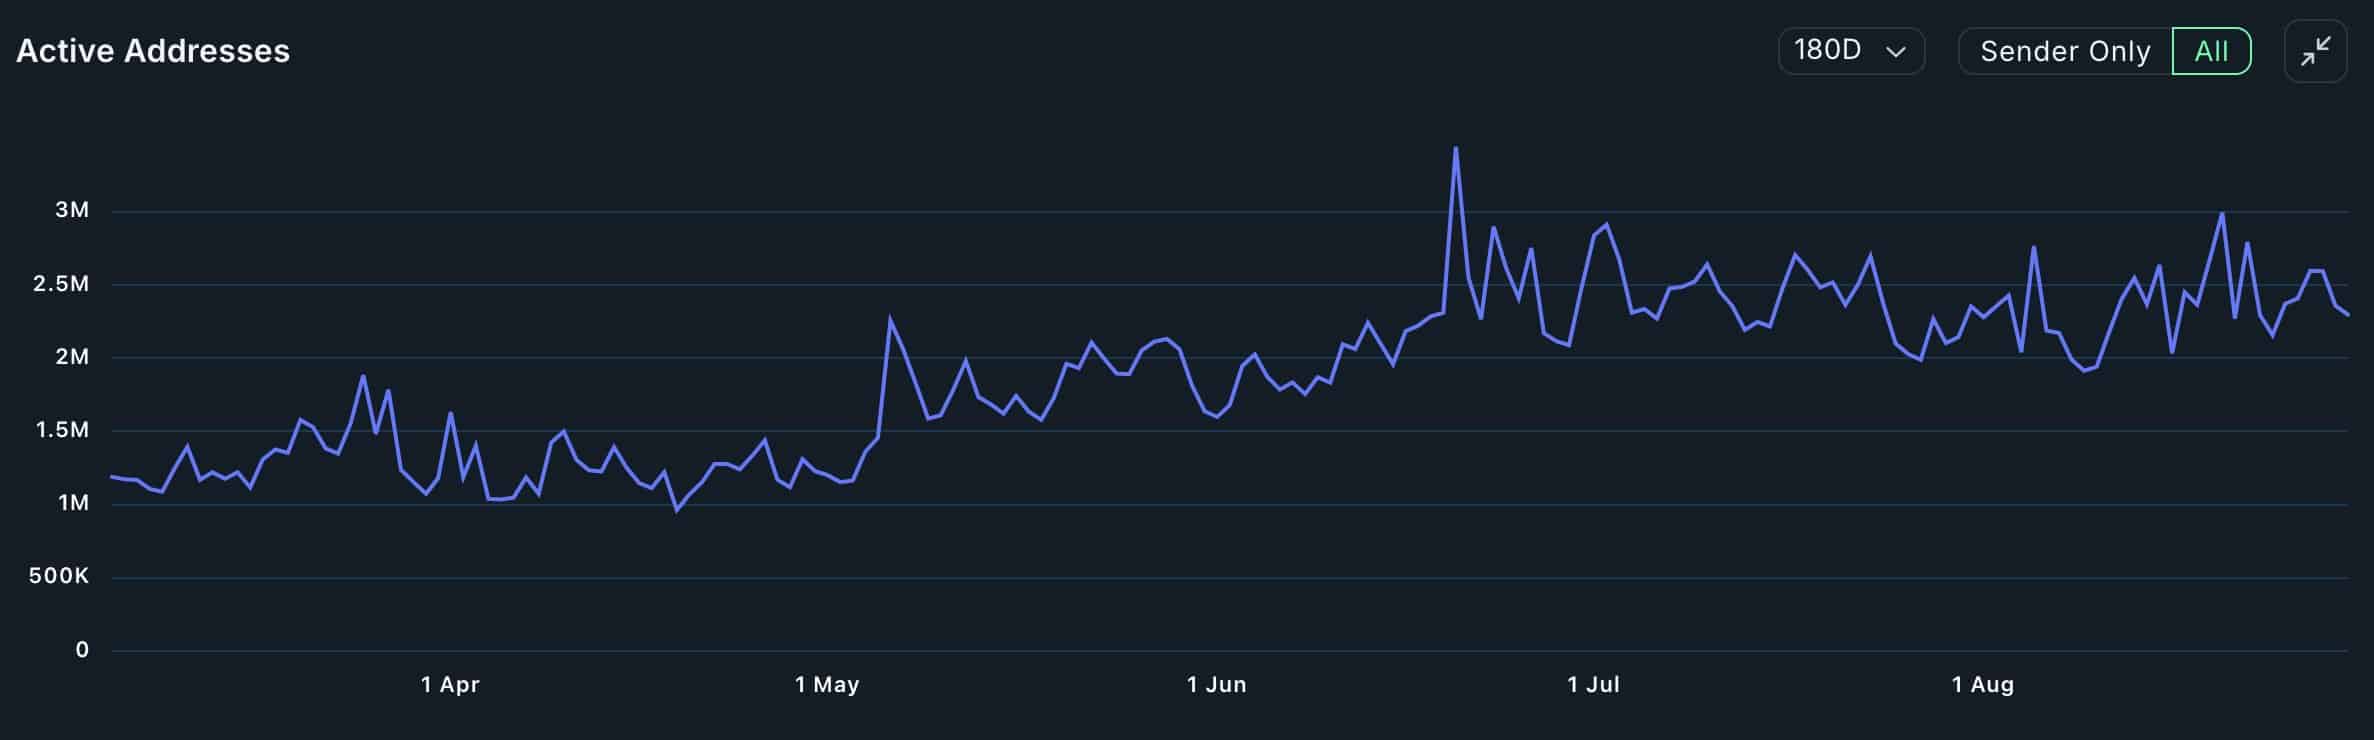Screen dimensions: 2374x740
Task: Click the 1 Jul date label
Action: [1593, 685]
